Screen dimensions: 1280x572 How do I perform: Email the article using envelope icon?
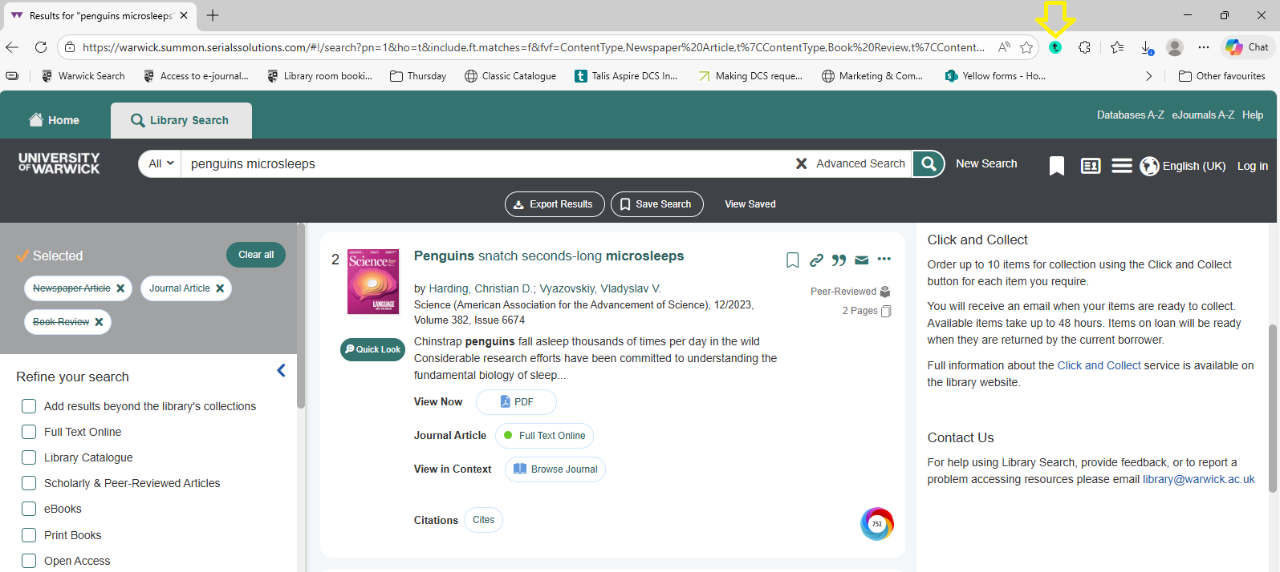(861, 260)
